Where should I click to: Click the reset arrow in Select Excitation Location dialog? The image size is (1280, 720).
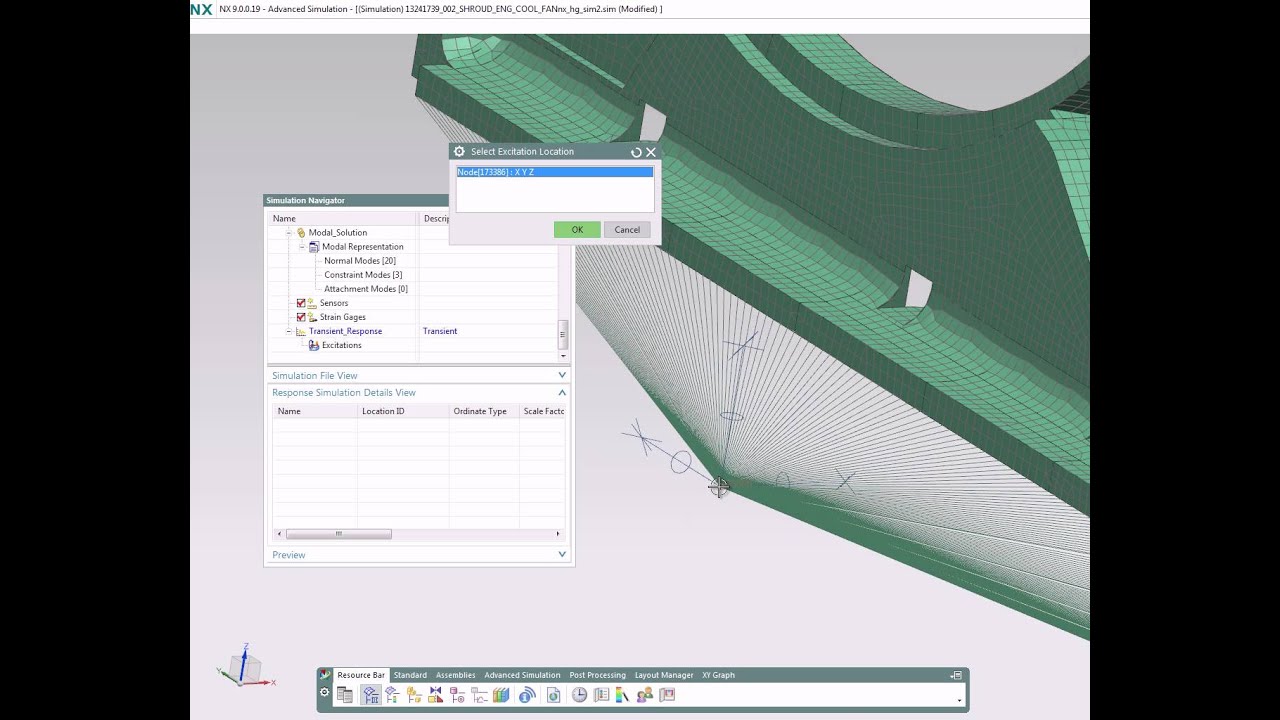636,152
